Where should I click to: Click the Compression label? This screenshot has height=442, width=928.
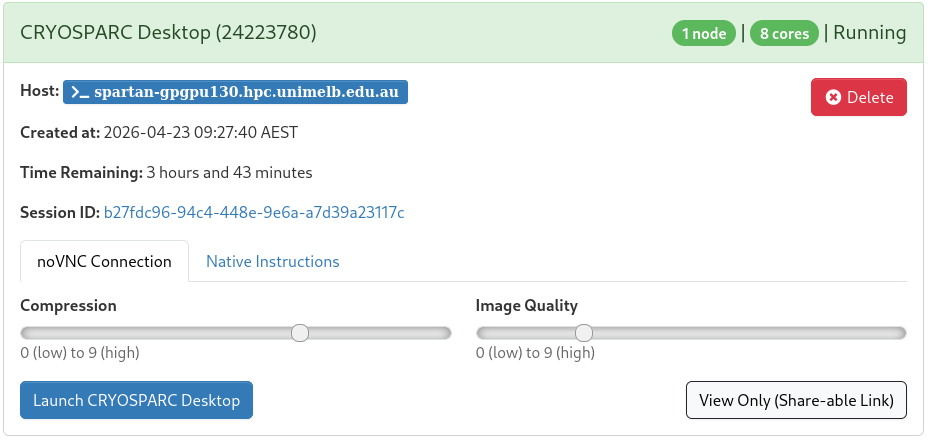point(68,306)
